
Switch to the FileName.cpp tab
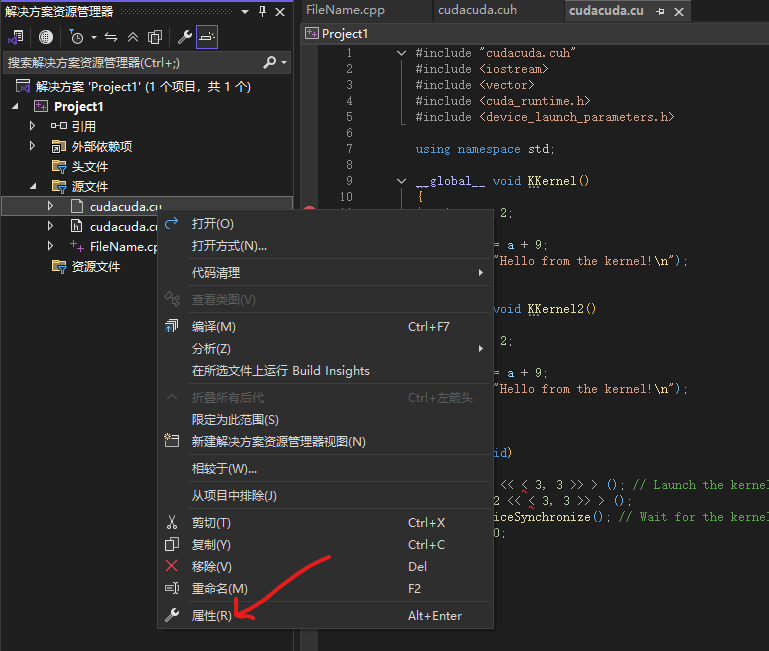345,10
